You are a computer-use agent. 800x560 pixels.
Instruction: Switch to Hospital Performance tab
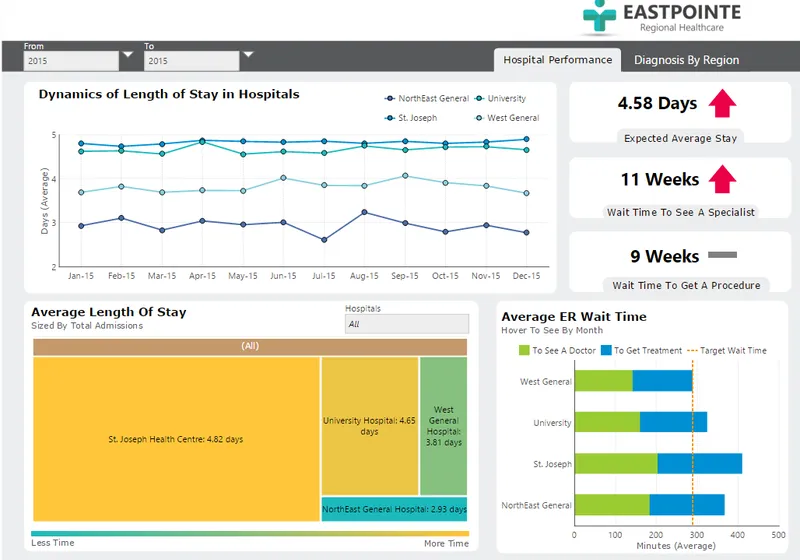[x=558, y=60]
